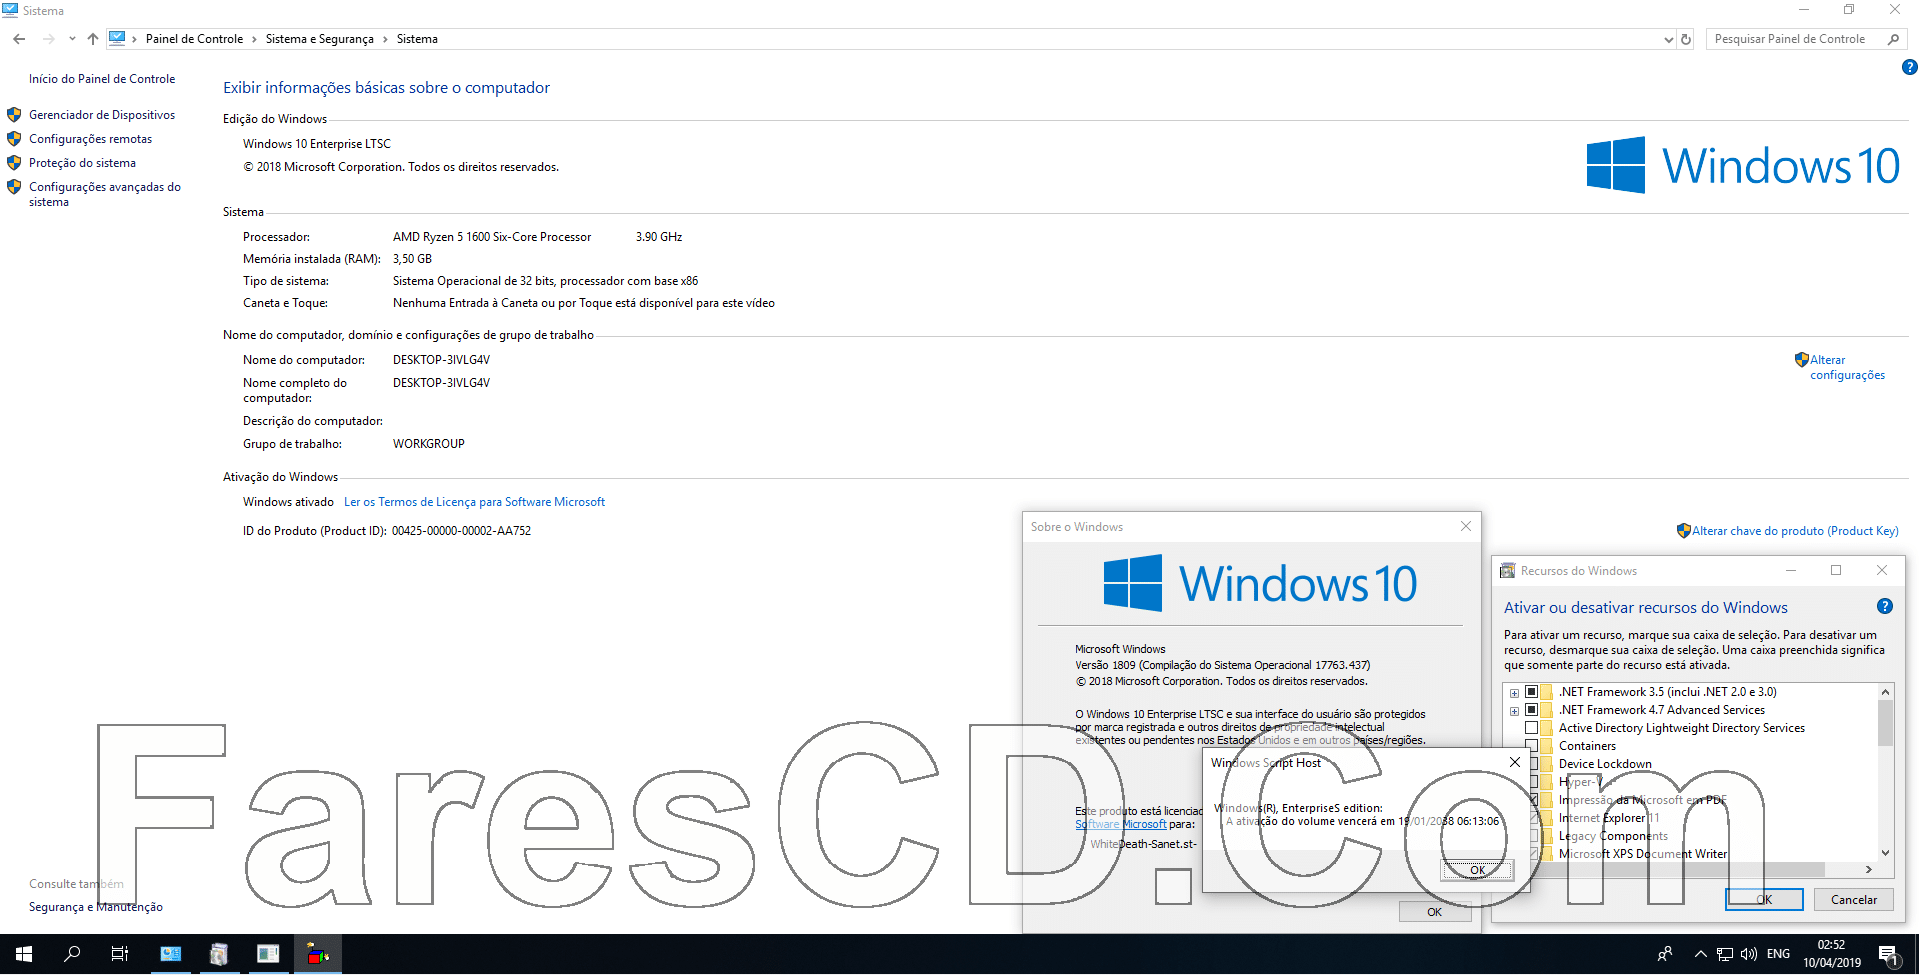Enable the Containers feature checkbox
The image size is (1919, 975).
coord(1532,746)
